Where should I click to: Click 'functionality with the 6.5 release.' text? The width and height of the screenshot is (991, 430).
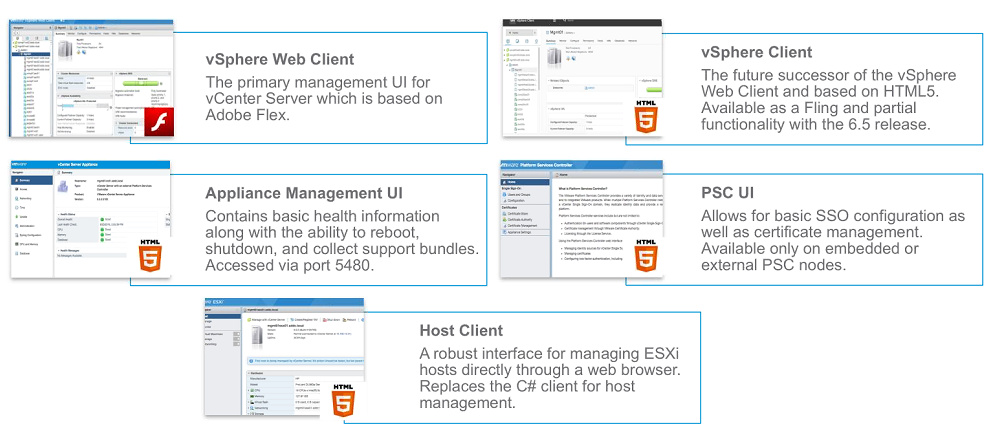pos(816,123)
